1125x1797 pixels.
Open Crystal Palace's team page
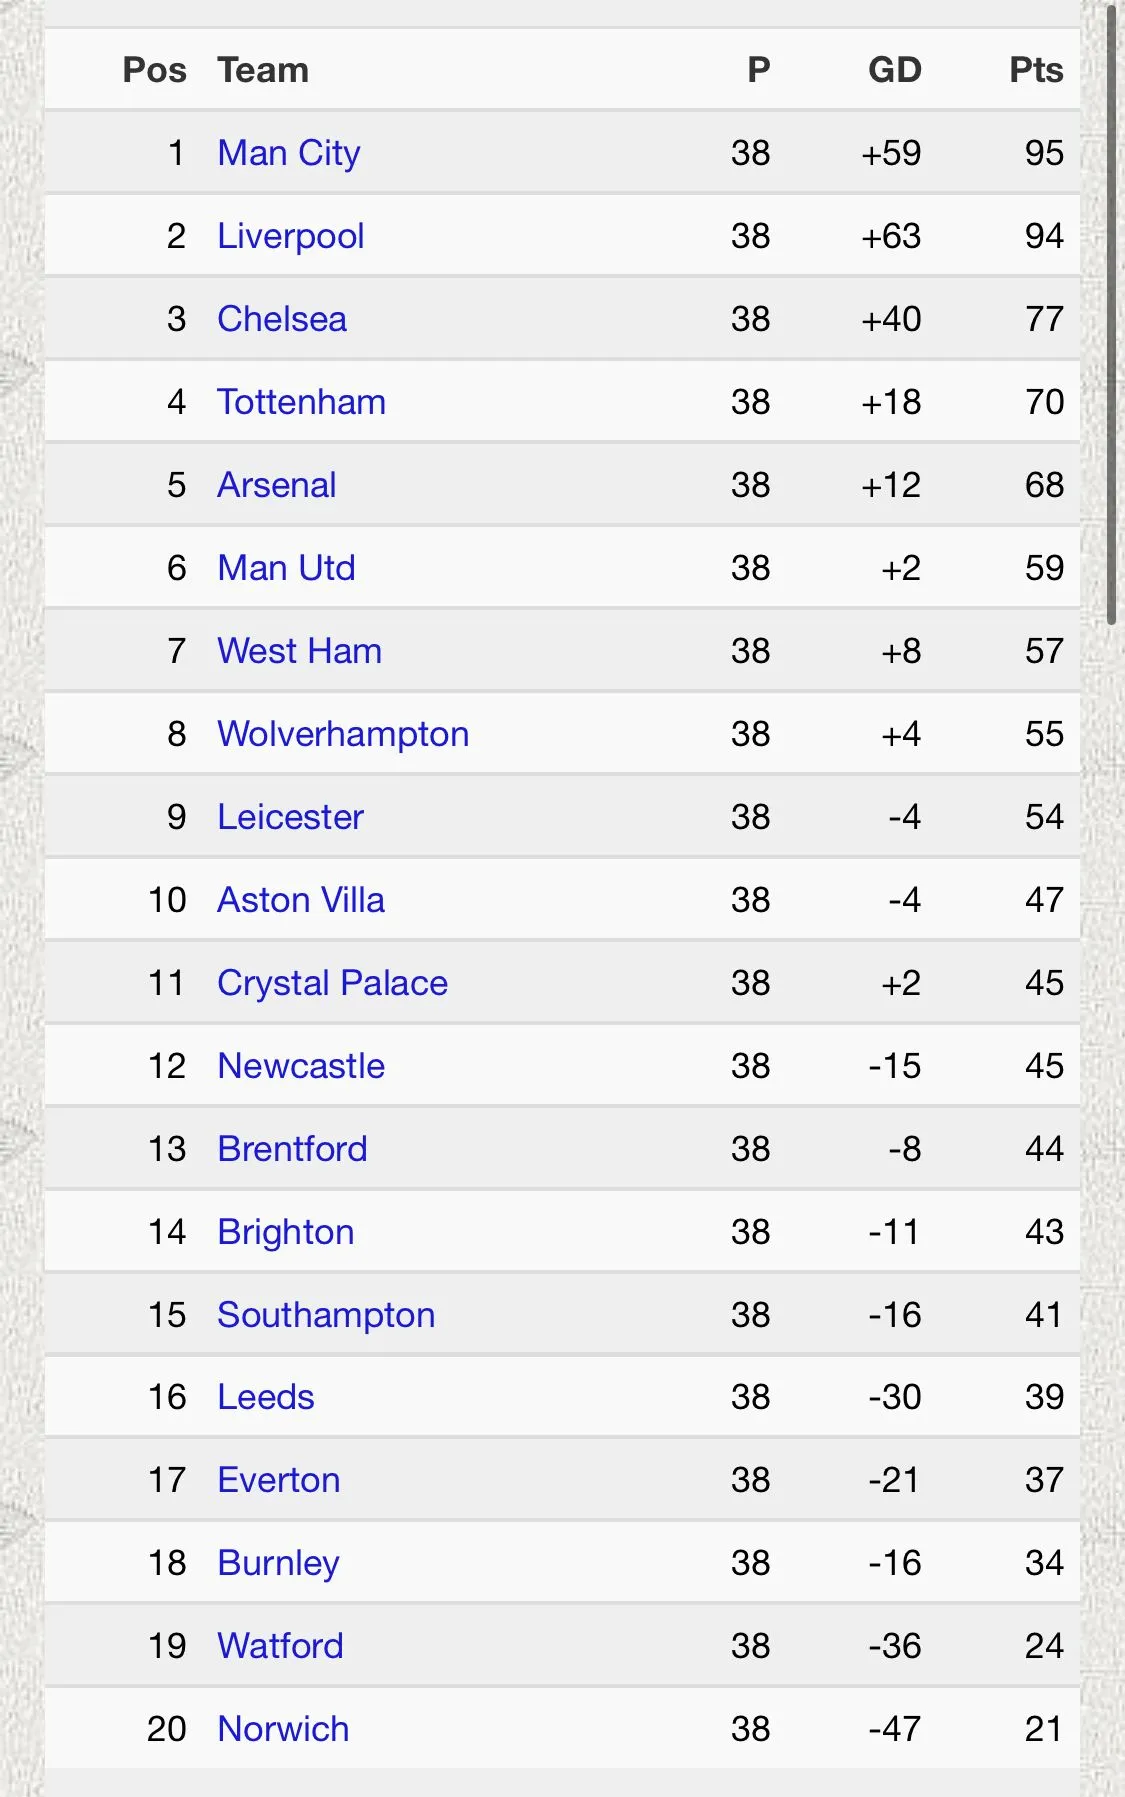(332, 983)
